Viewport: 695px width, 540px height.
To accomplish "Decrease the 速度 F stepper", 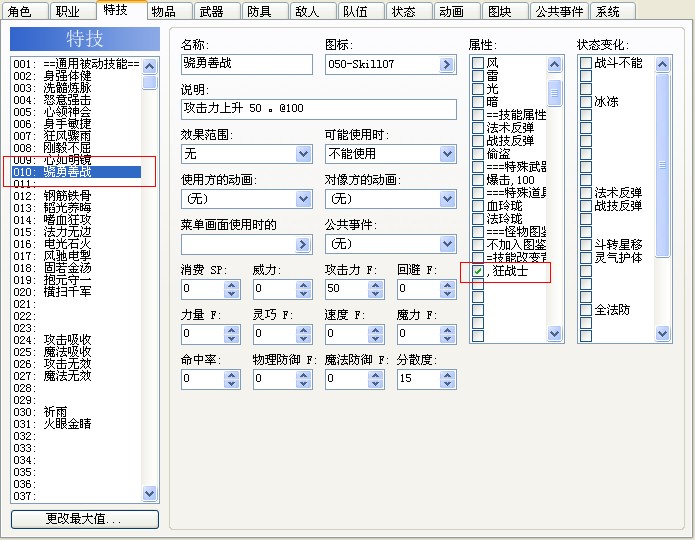I will 375,338.
